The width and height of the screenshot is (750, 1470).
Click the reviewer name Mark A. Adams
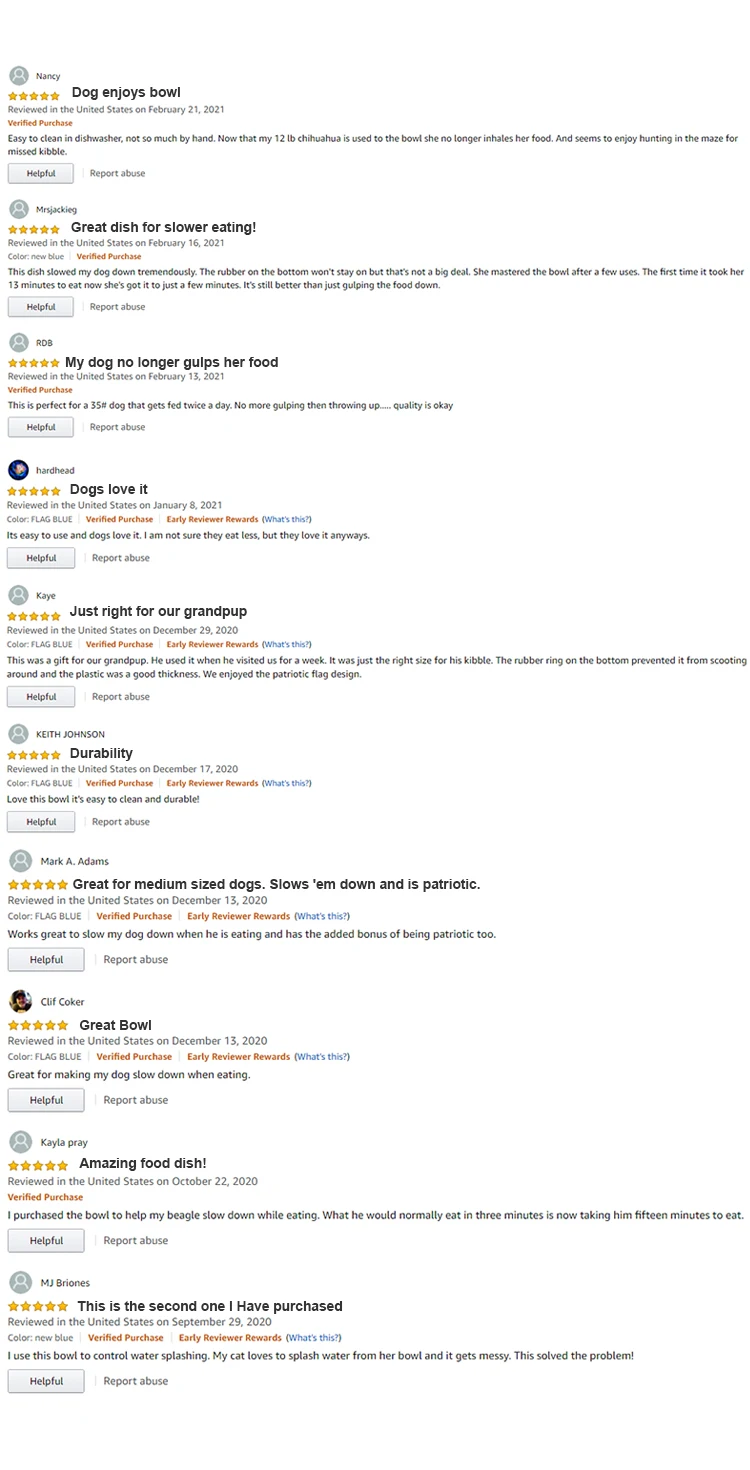pos(75,861)
